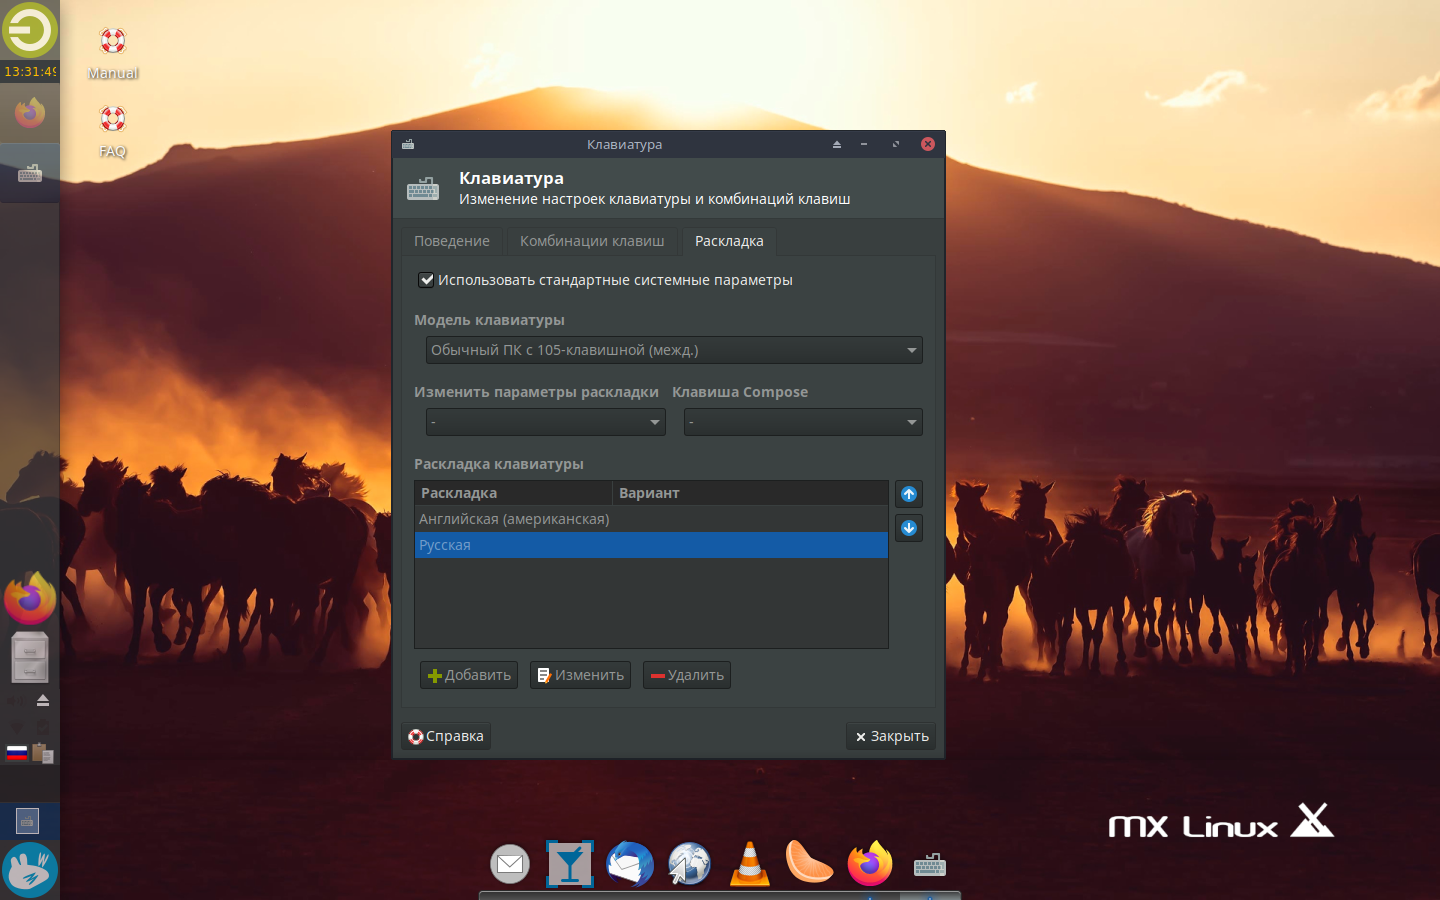Switch to the Комбинации клавиш tab
Screen dimensions: 1440x900
tap(592, 241)
